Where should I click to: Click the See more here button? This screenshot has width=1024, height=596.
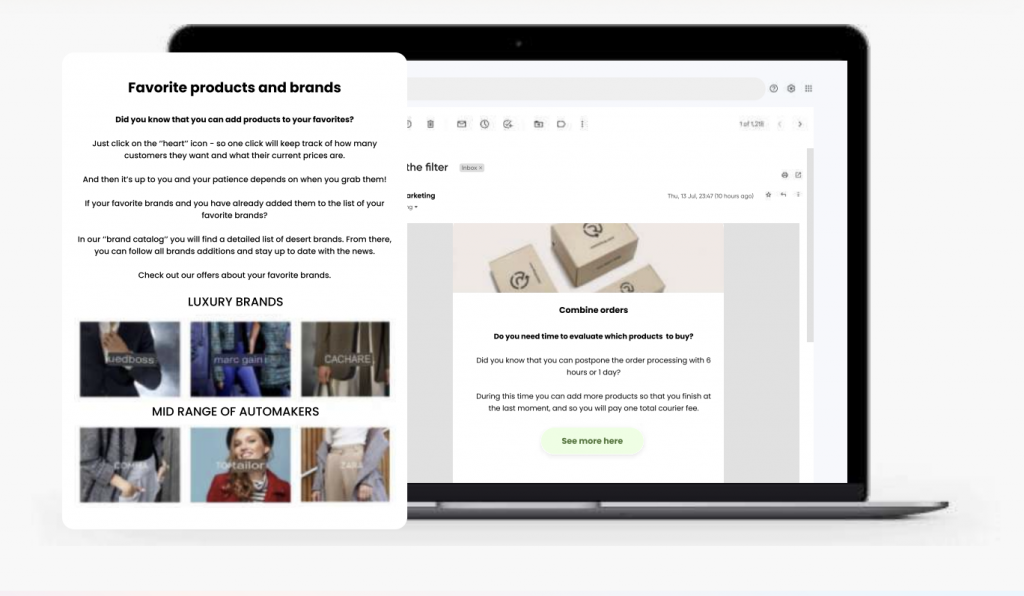click(x=592, y=441)
